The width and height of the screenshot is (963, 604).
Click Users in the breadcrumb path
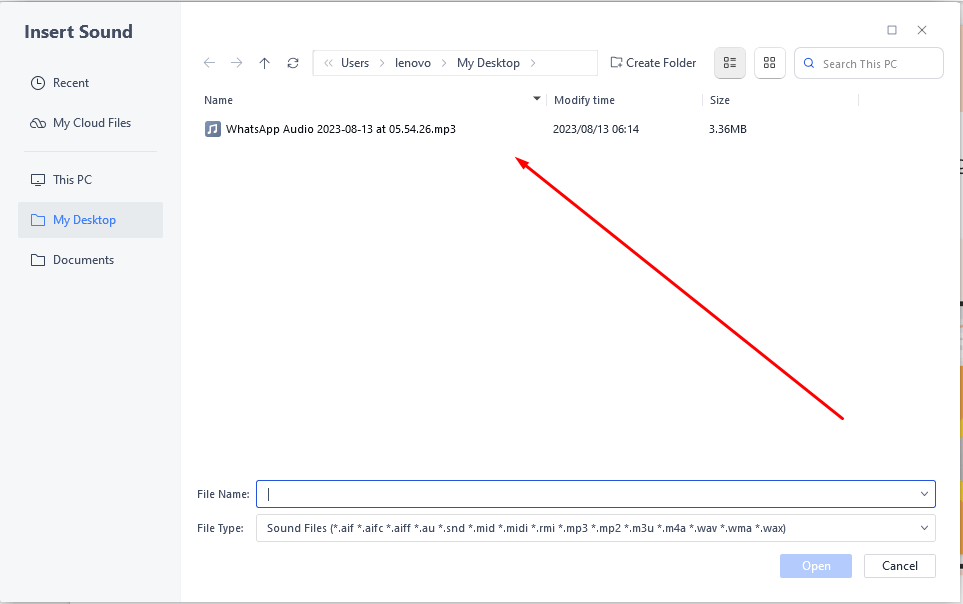pos(354,62)
